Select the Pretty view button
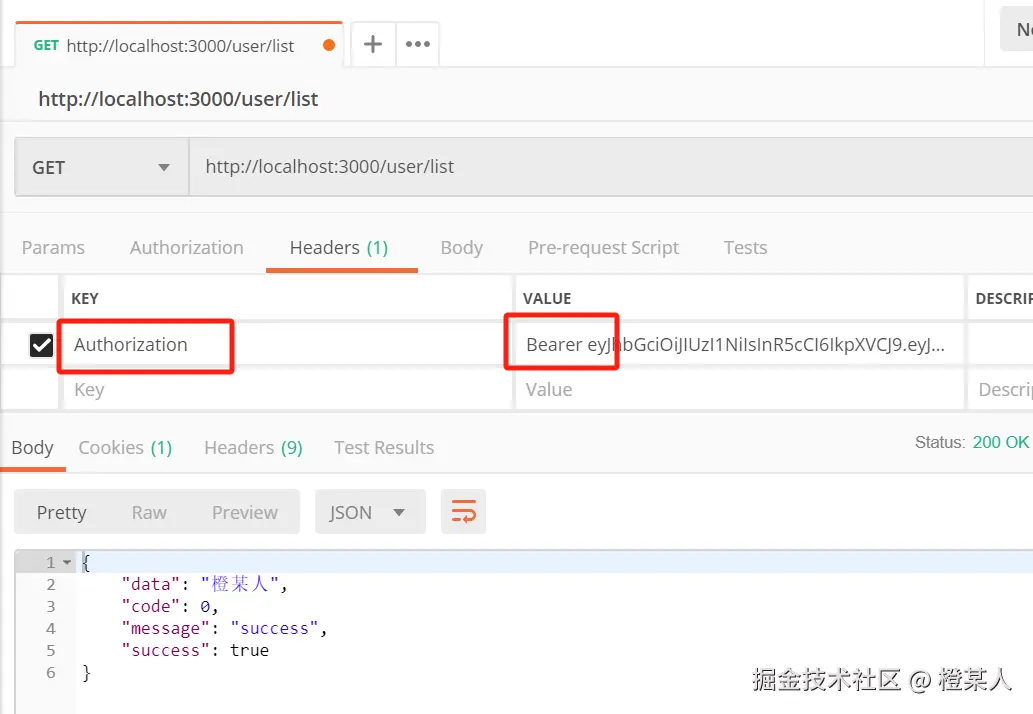Viewport: 1033px width, 714px height. coord(61,512)
